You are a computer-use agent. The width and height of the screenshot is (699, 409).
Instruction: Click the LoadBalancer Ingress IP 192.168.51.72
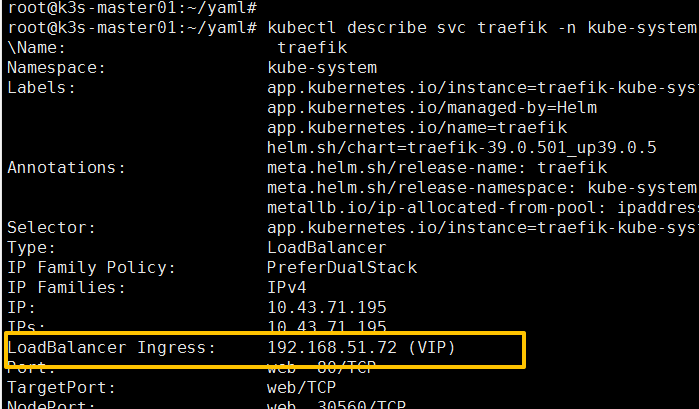tap(332, 348)
